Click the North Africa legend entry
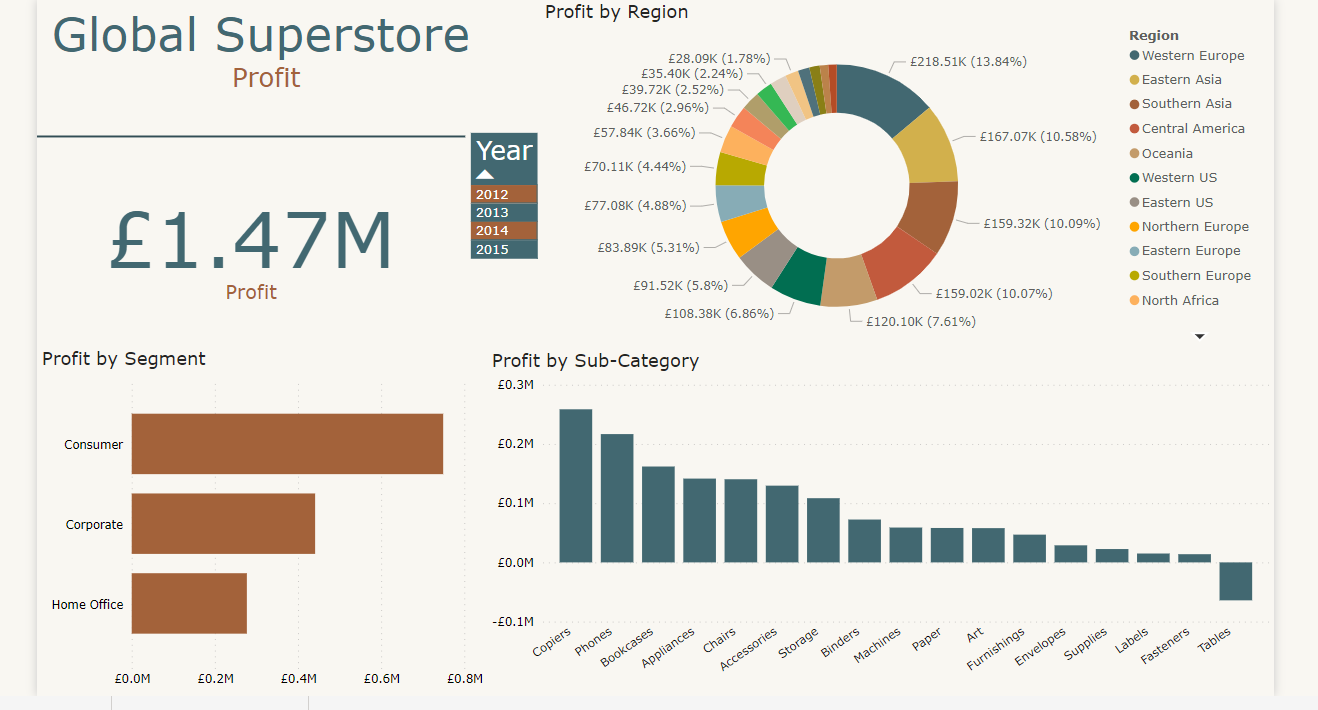Image resolution: width=1318 pixels, height=710 pixels. 1174,301
